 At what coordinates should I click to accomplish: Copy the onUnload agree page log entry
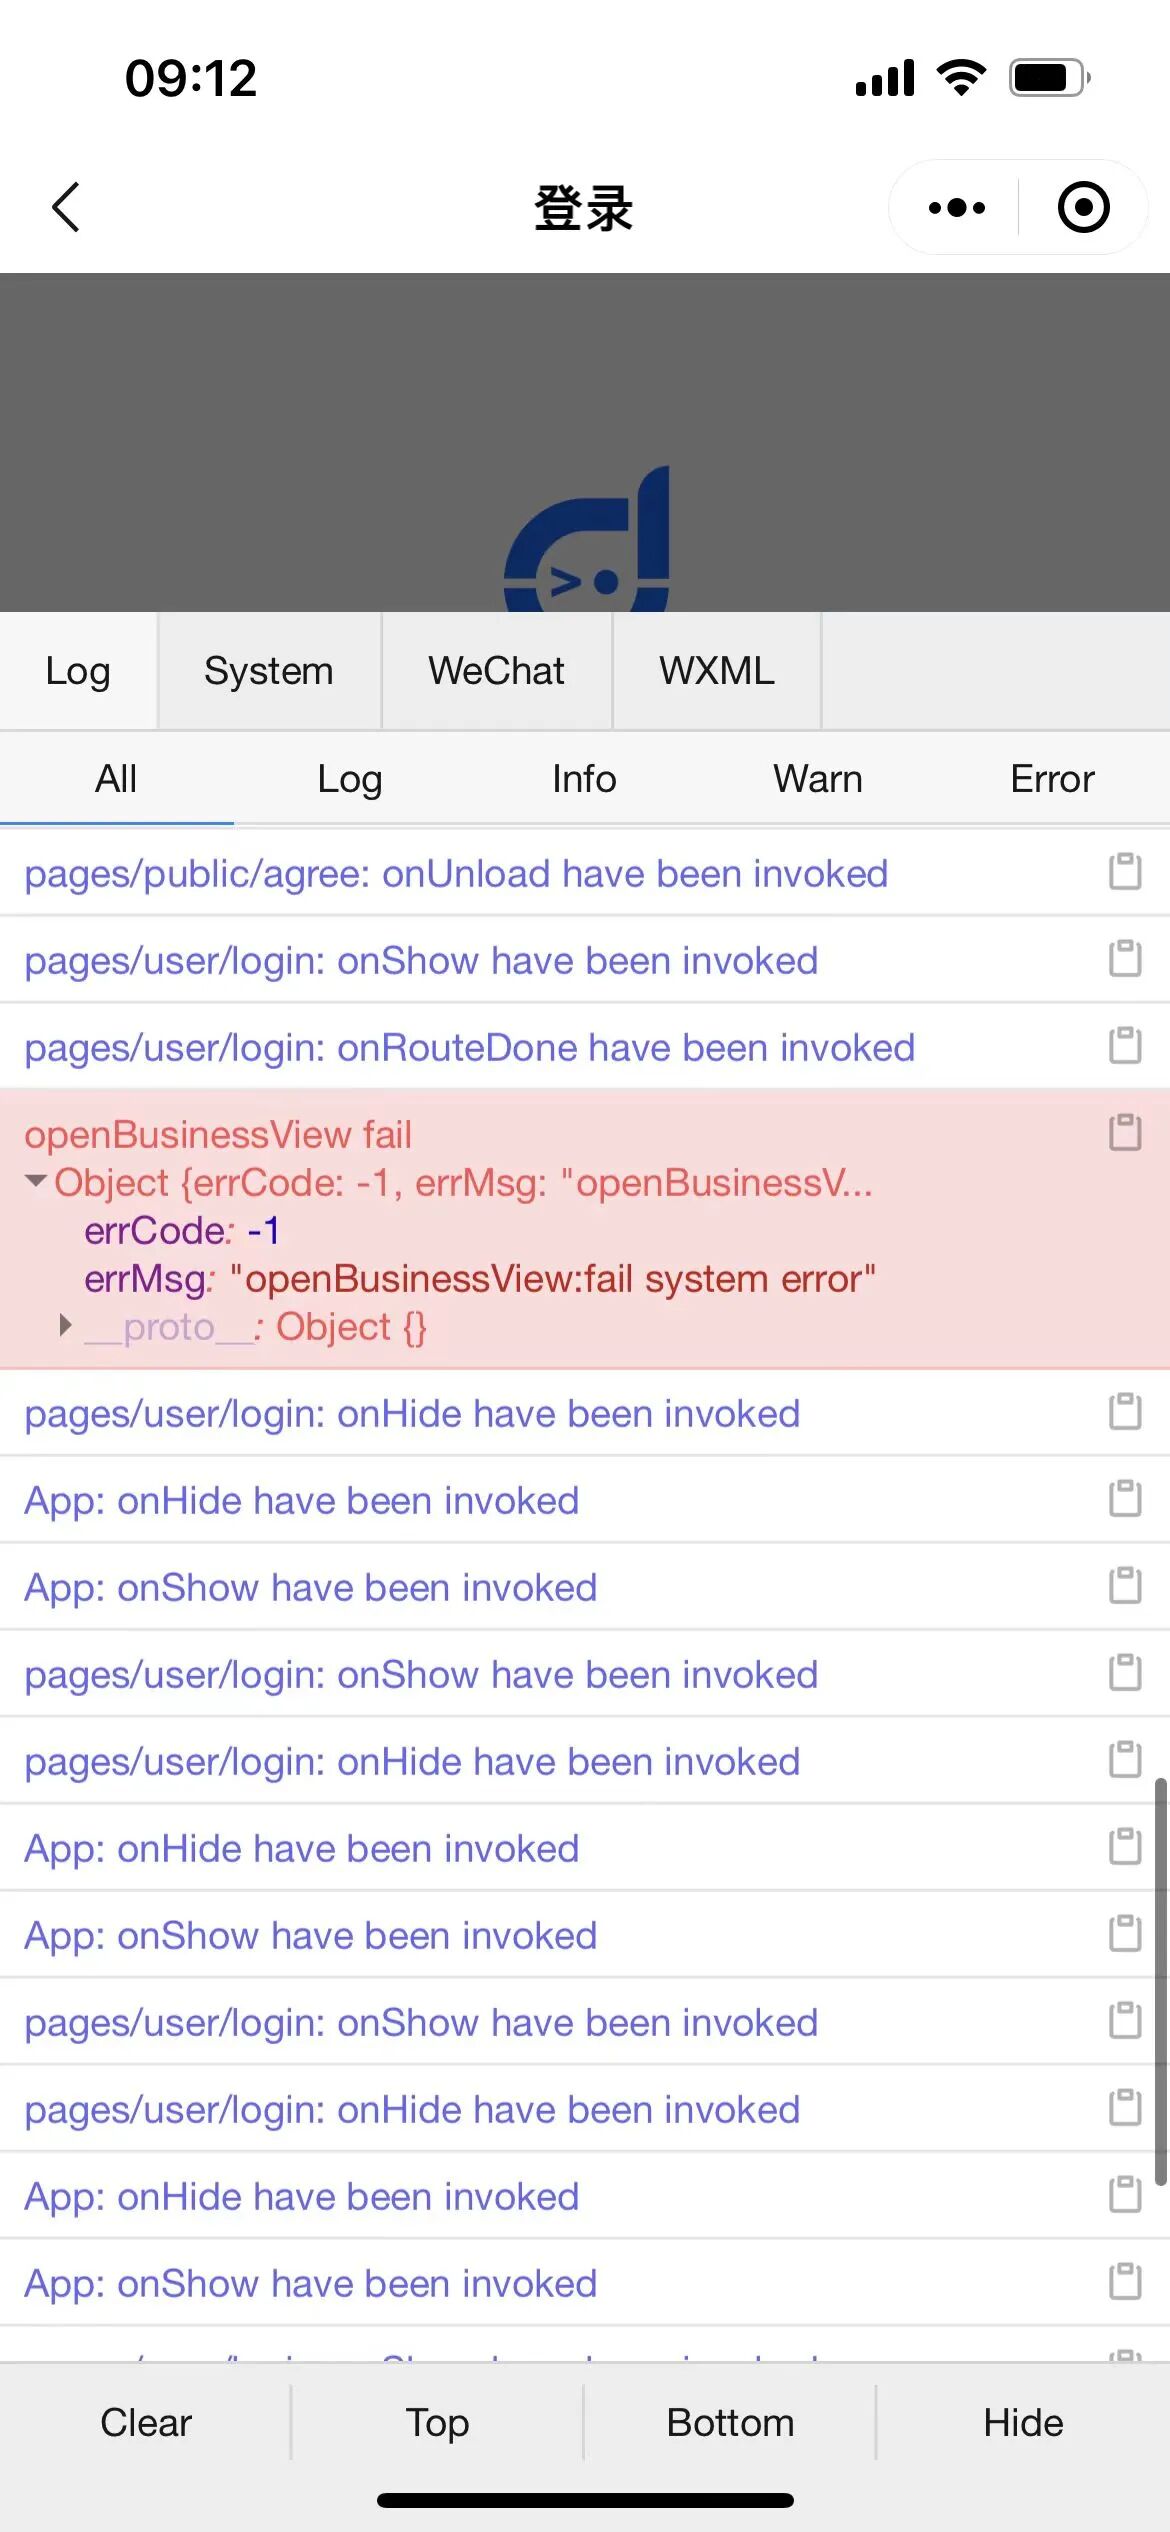tap(1125, 872)
